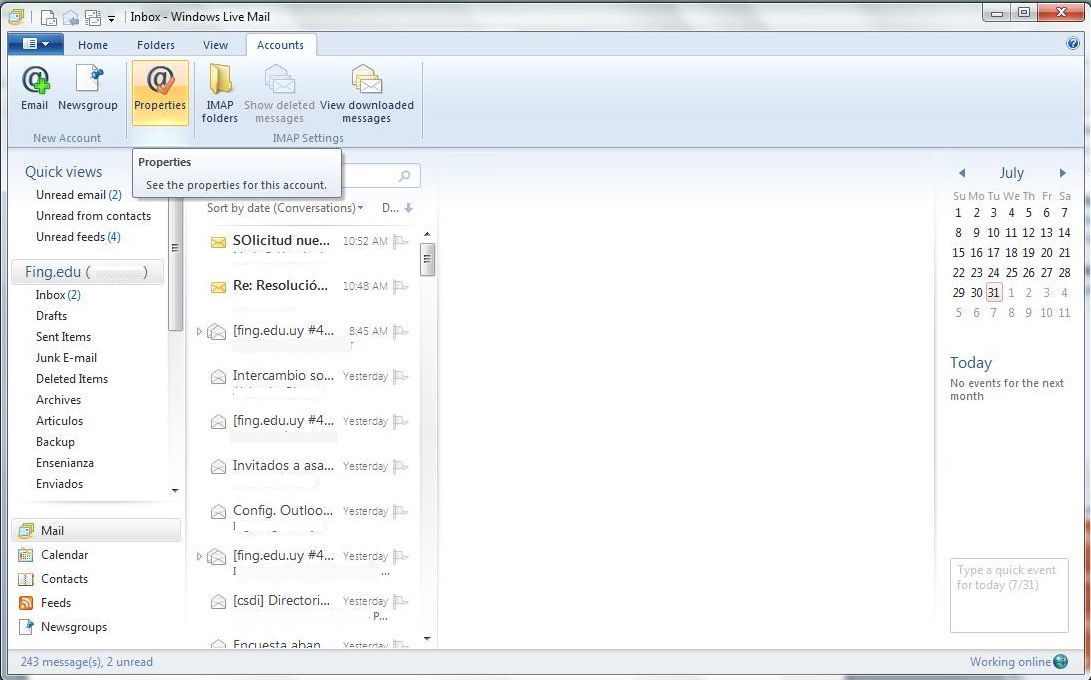Screen dimensions: 1091x680
Task: Click the quick event input box
Action: [1008, 595]
